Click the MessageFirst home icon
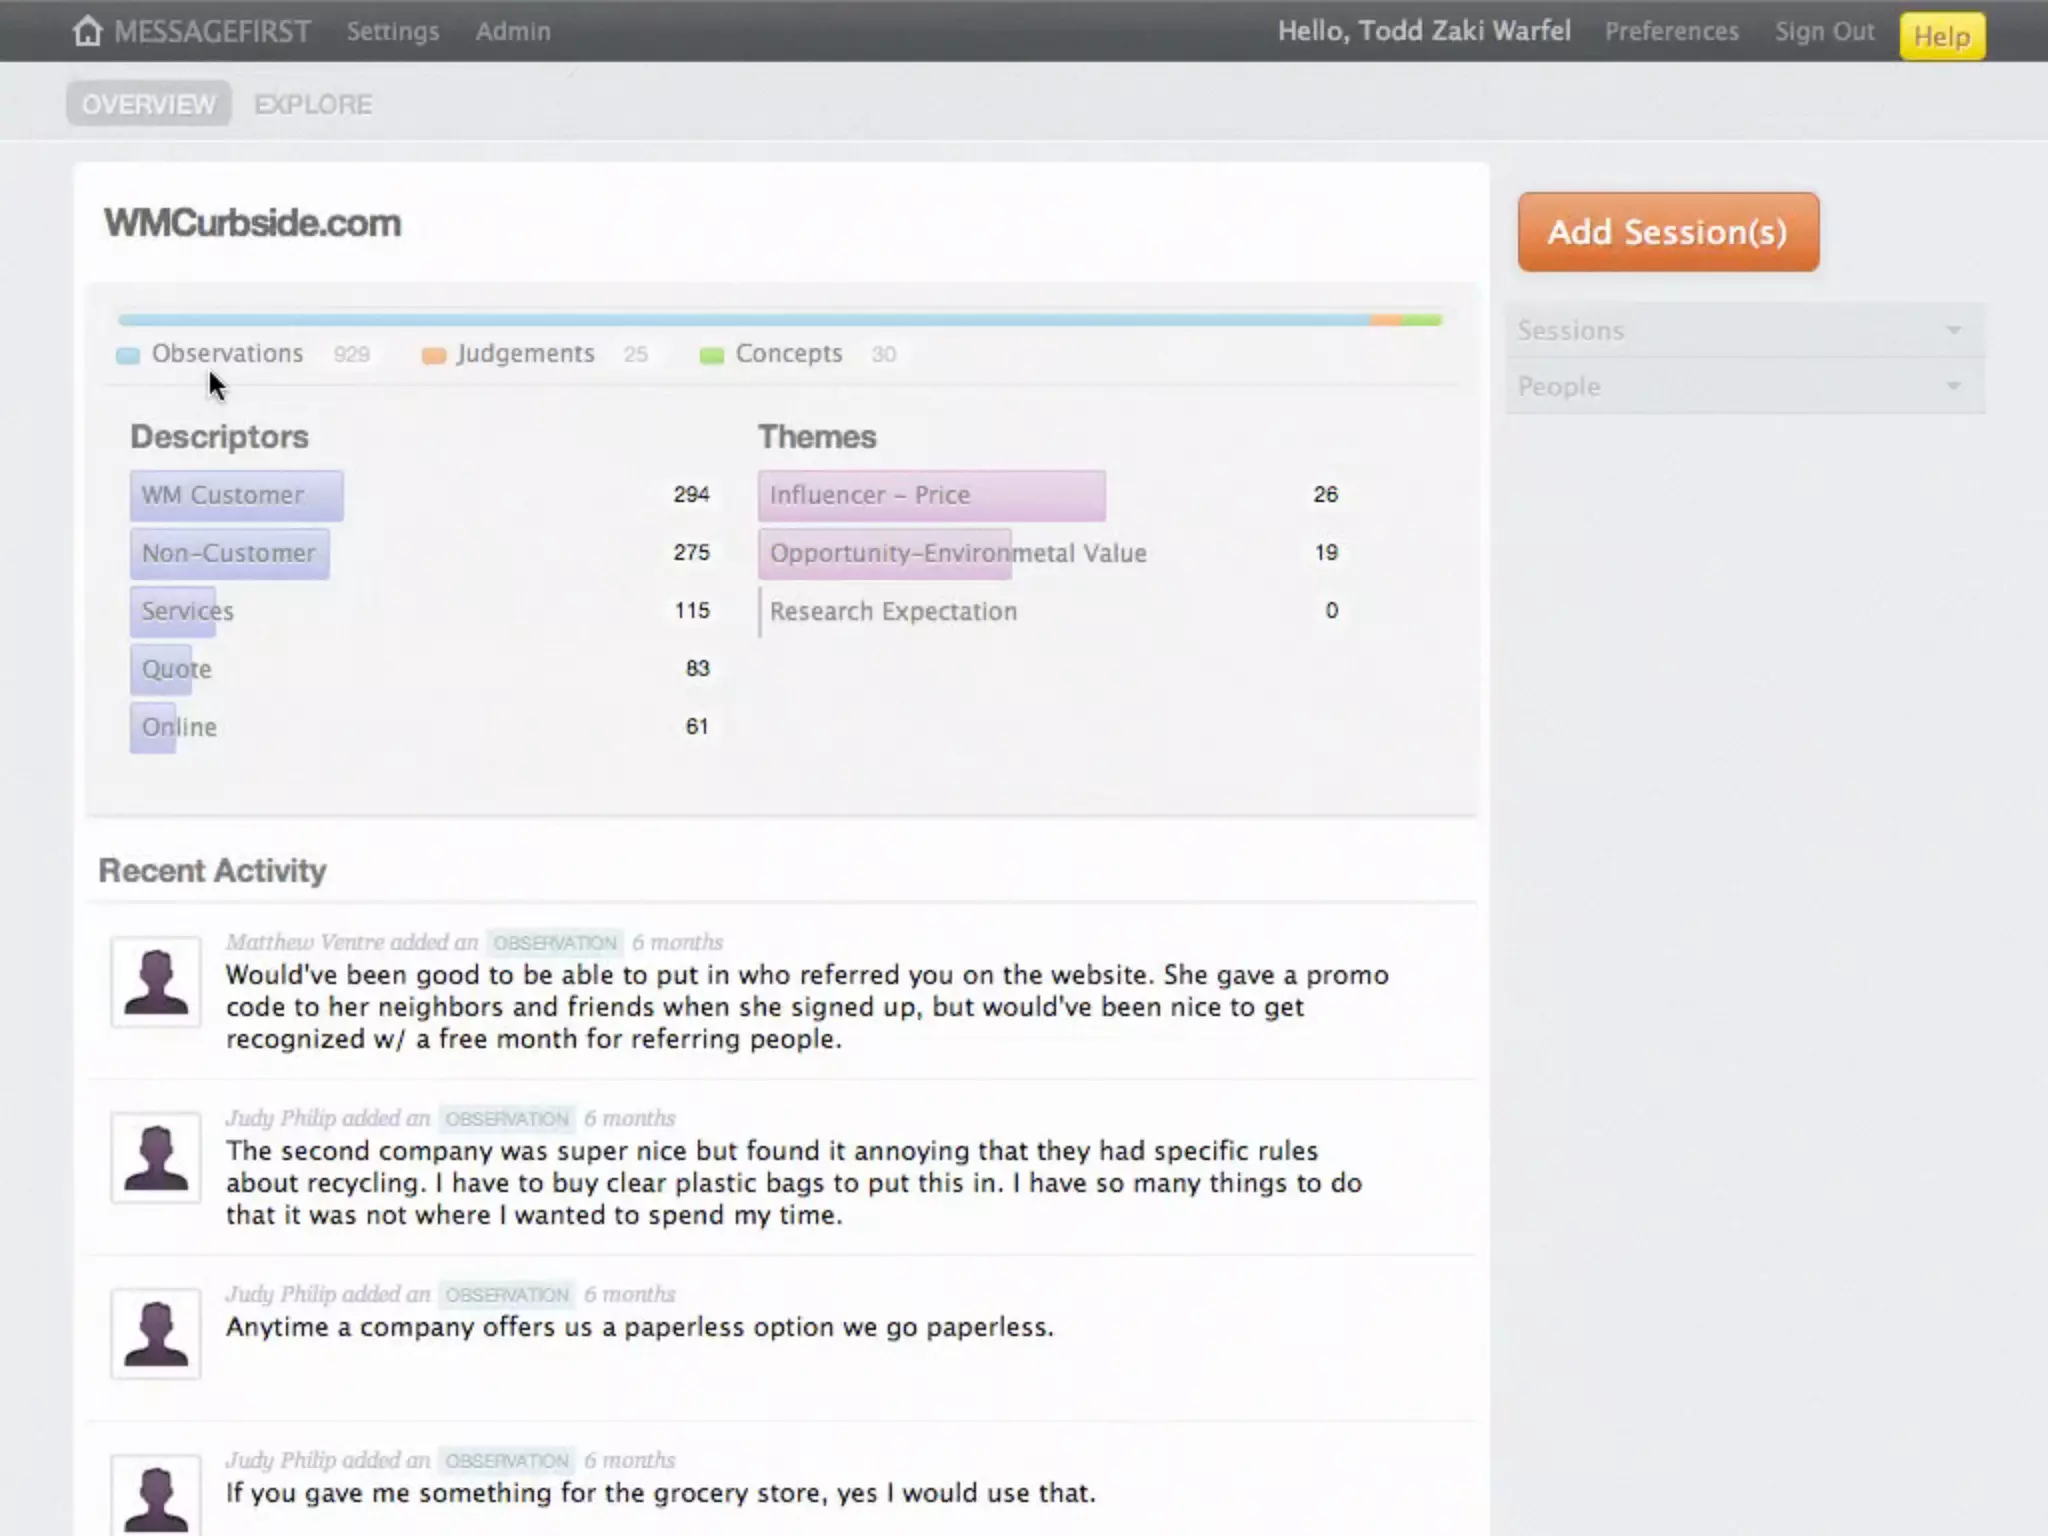The image size is (2048, 1536). (x=87, y=31)
